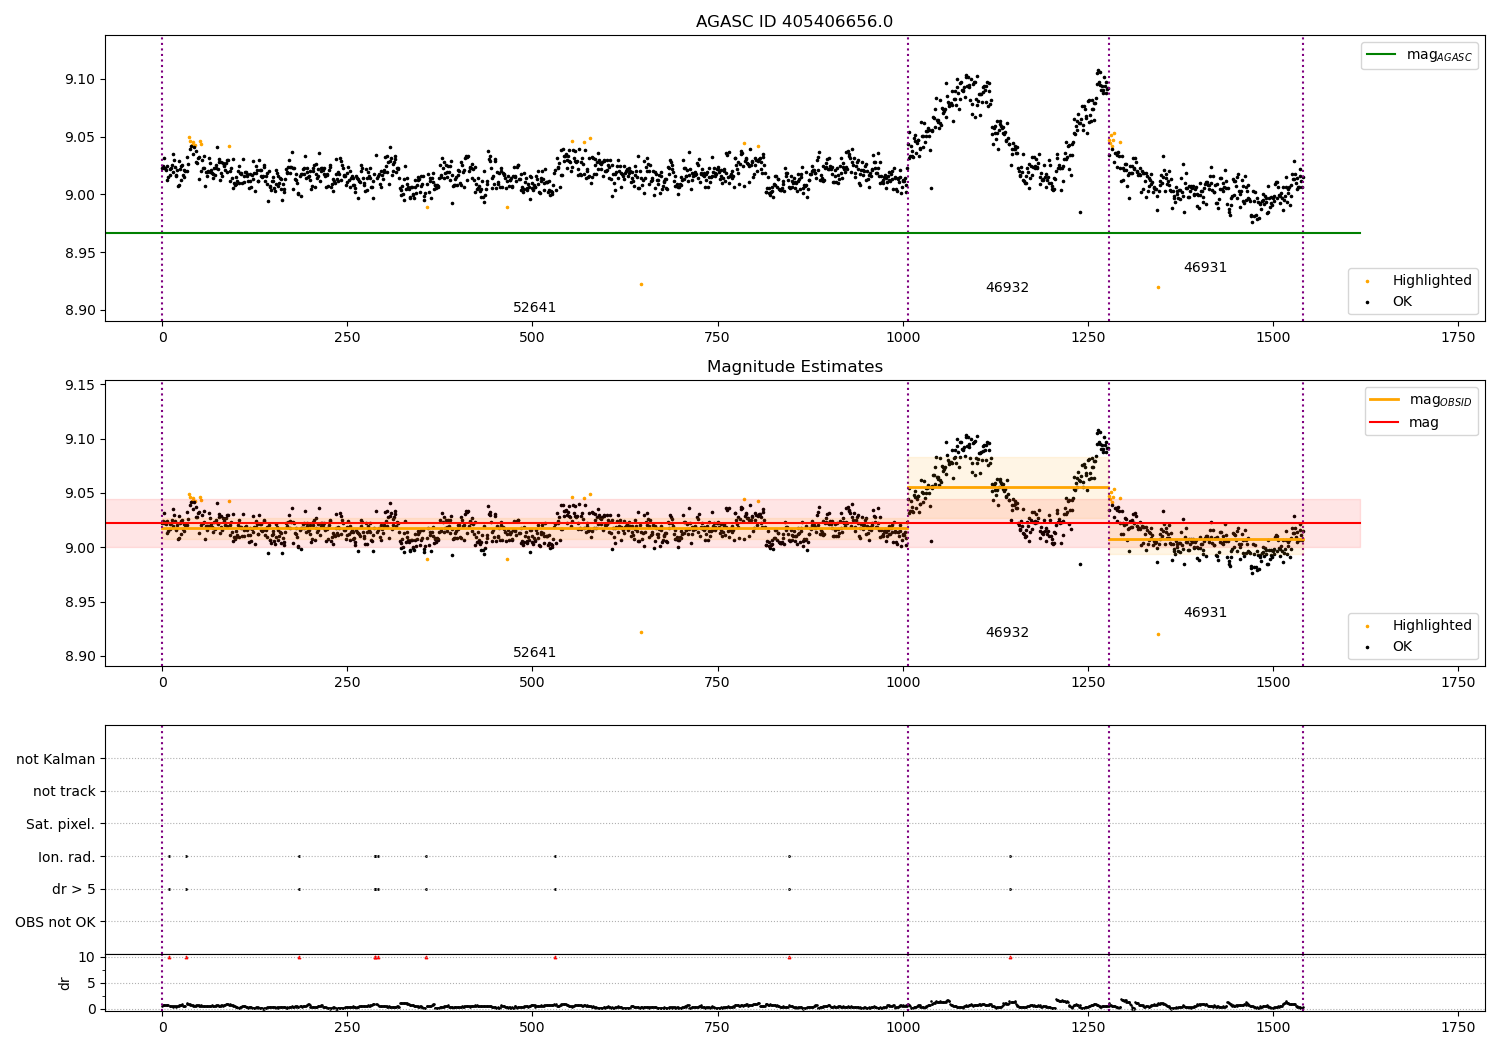Image resolution: width=1500 pixels, height=1050 pixels.
Task: Click the 10 tick on the dr axis
Action: (87, 958)
